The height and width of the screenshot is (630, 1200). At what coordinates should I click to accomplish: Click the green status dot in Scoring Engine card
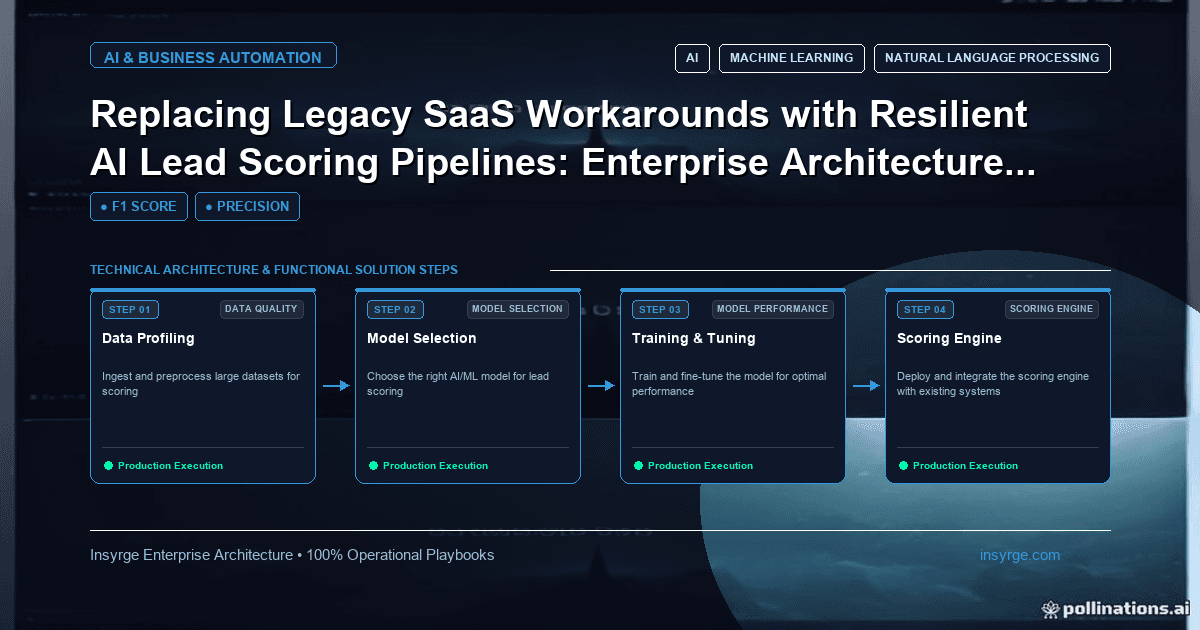click(x=903, y=466)
